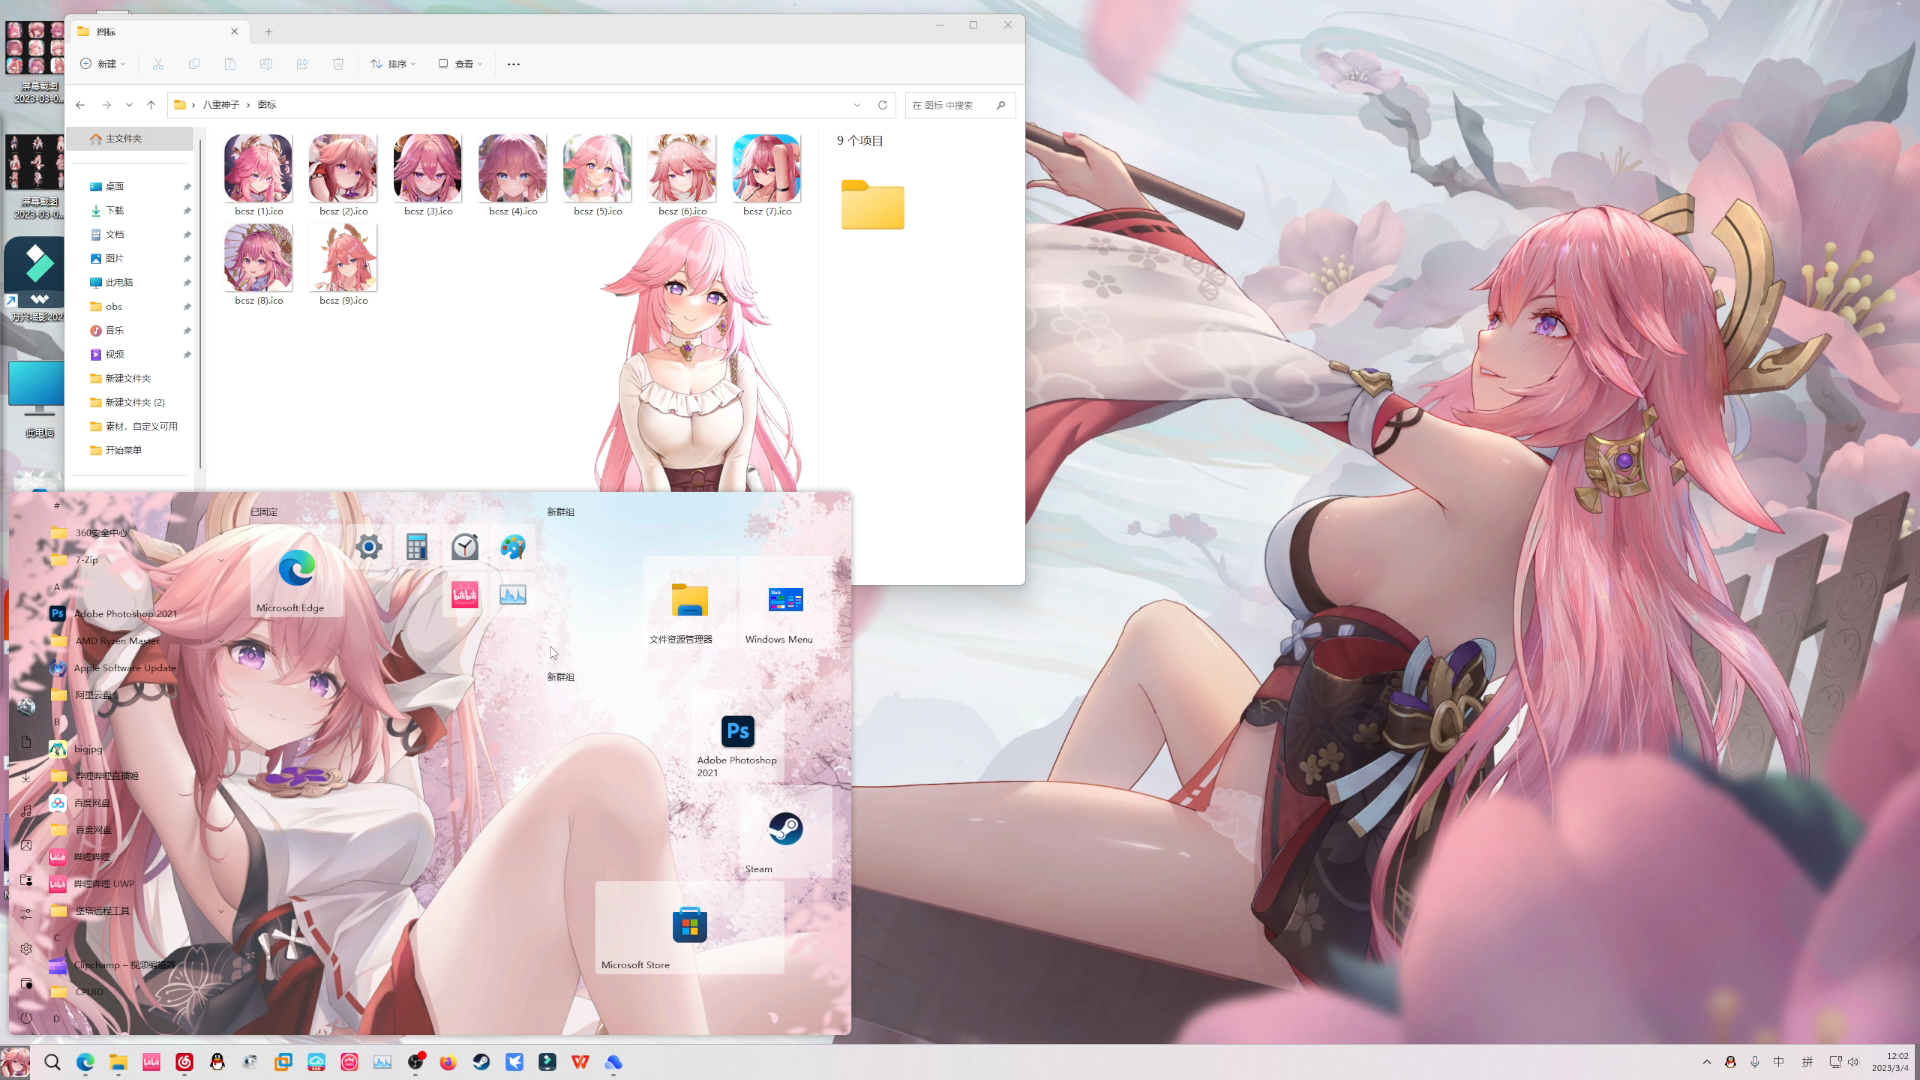The image size is (1920, 1080).
Task: Click the Calculator tile
Action: (x=417, y=547)
